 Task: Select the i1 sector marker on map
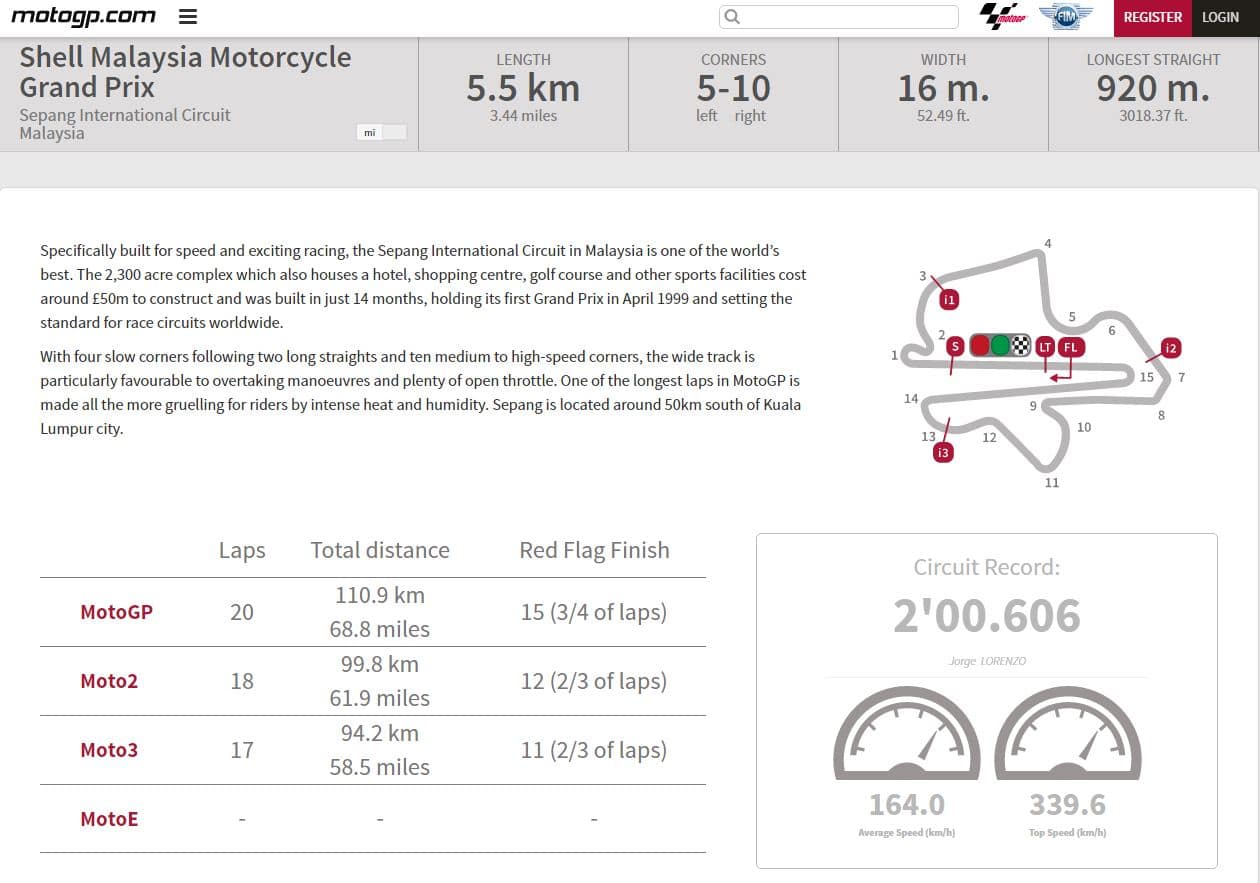[x=950, y=299]
